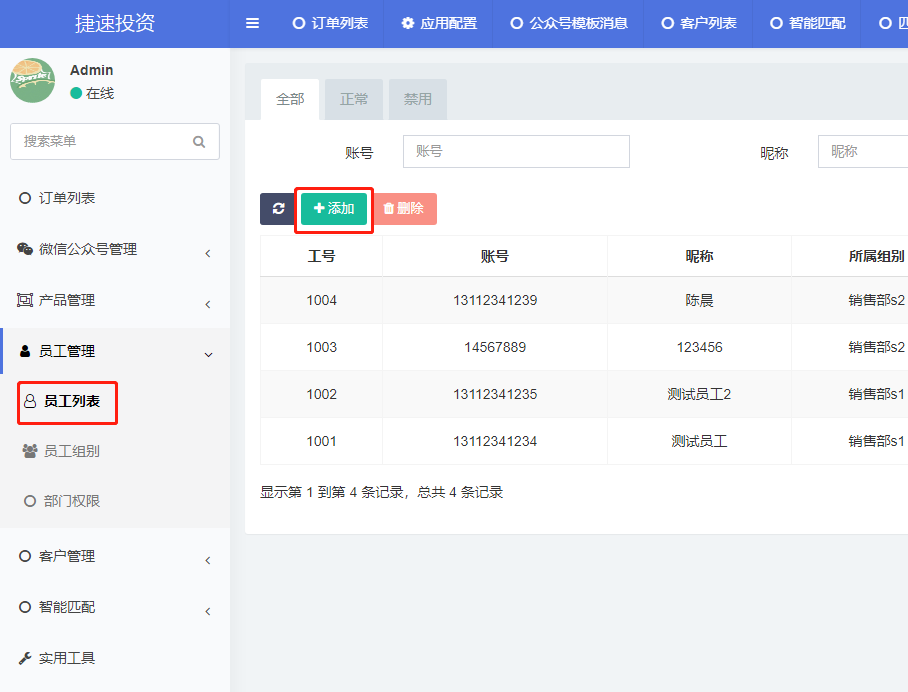Expand the 产品管理 chevron

208,304
